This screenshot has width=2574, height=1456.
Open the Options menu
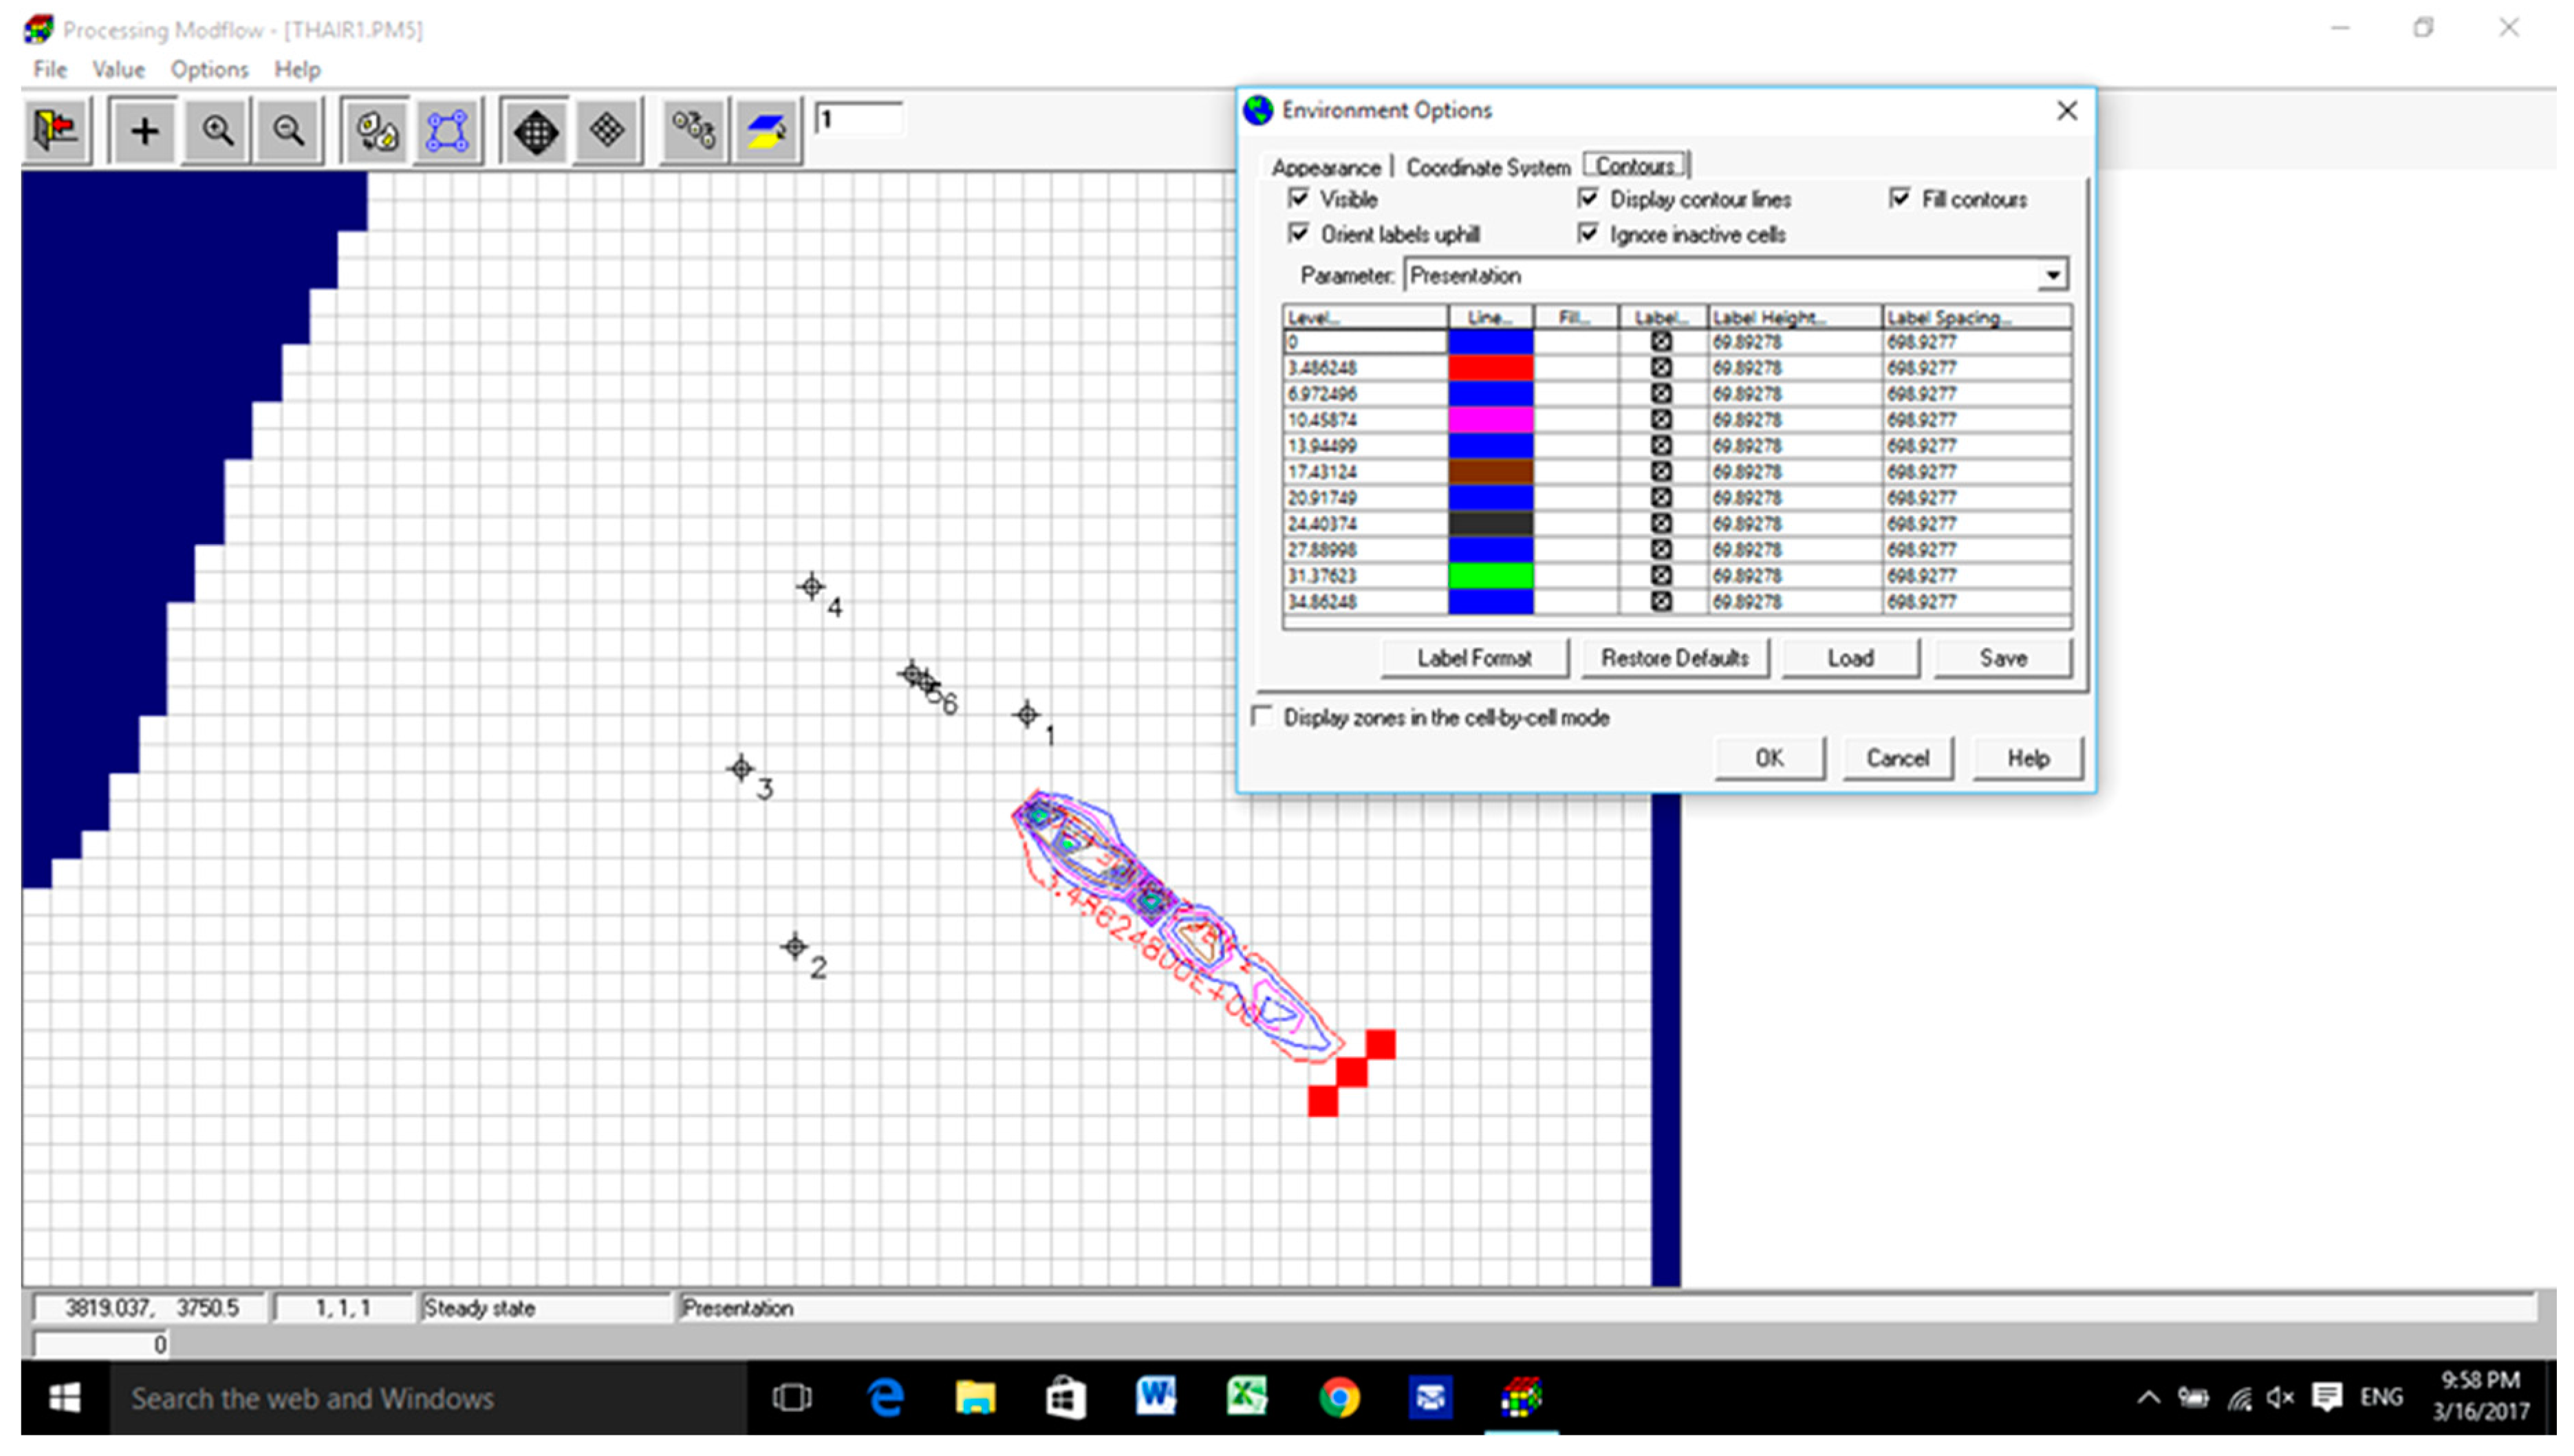(209, 69)
